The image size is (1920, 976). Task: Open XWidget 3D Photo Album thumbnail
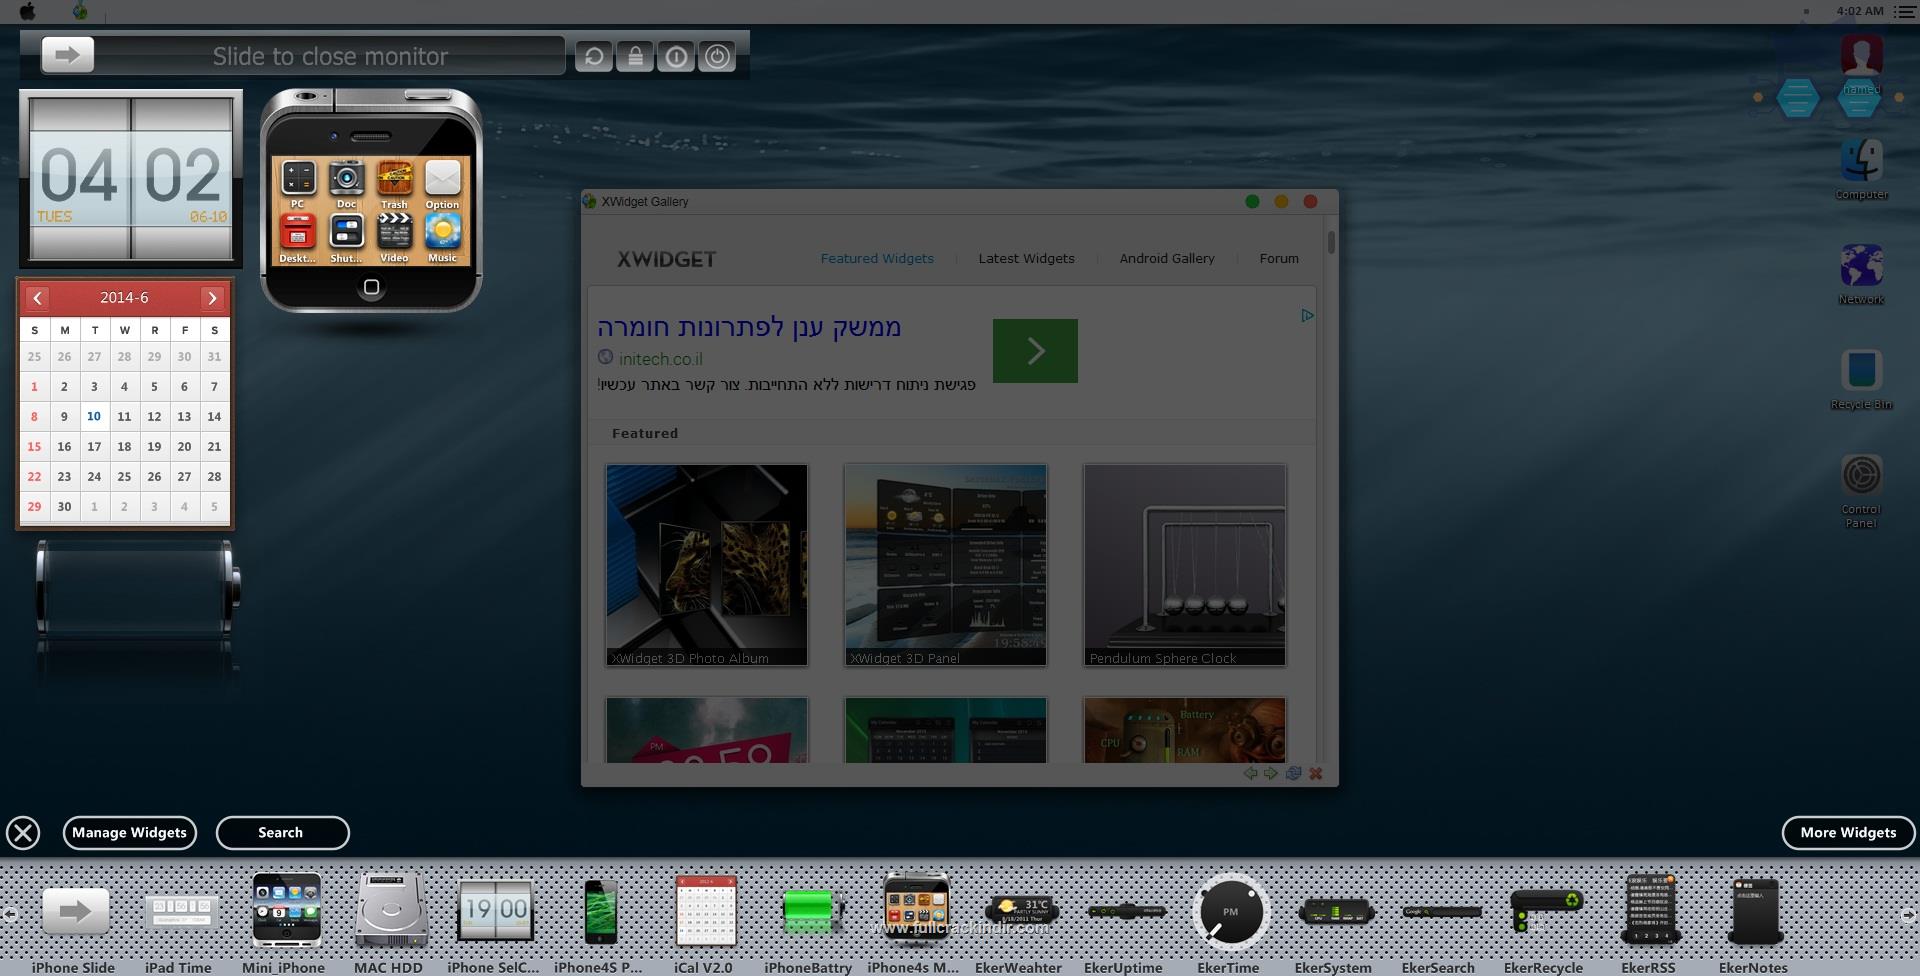(706, 565)
